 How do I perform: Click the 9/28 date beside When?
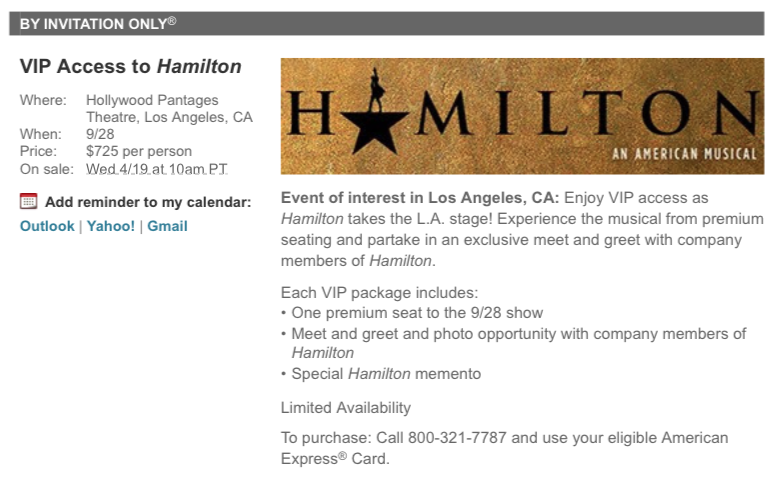pos(100,135)
